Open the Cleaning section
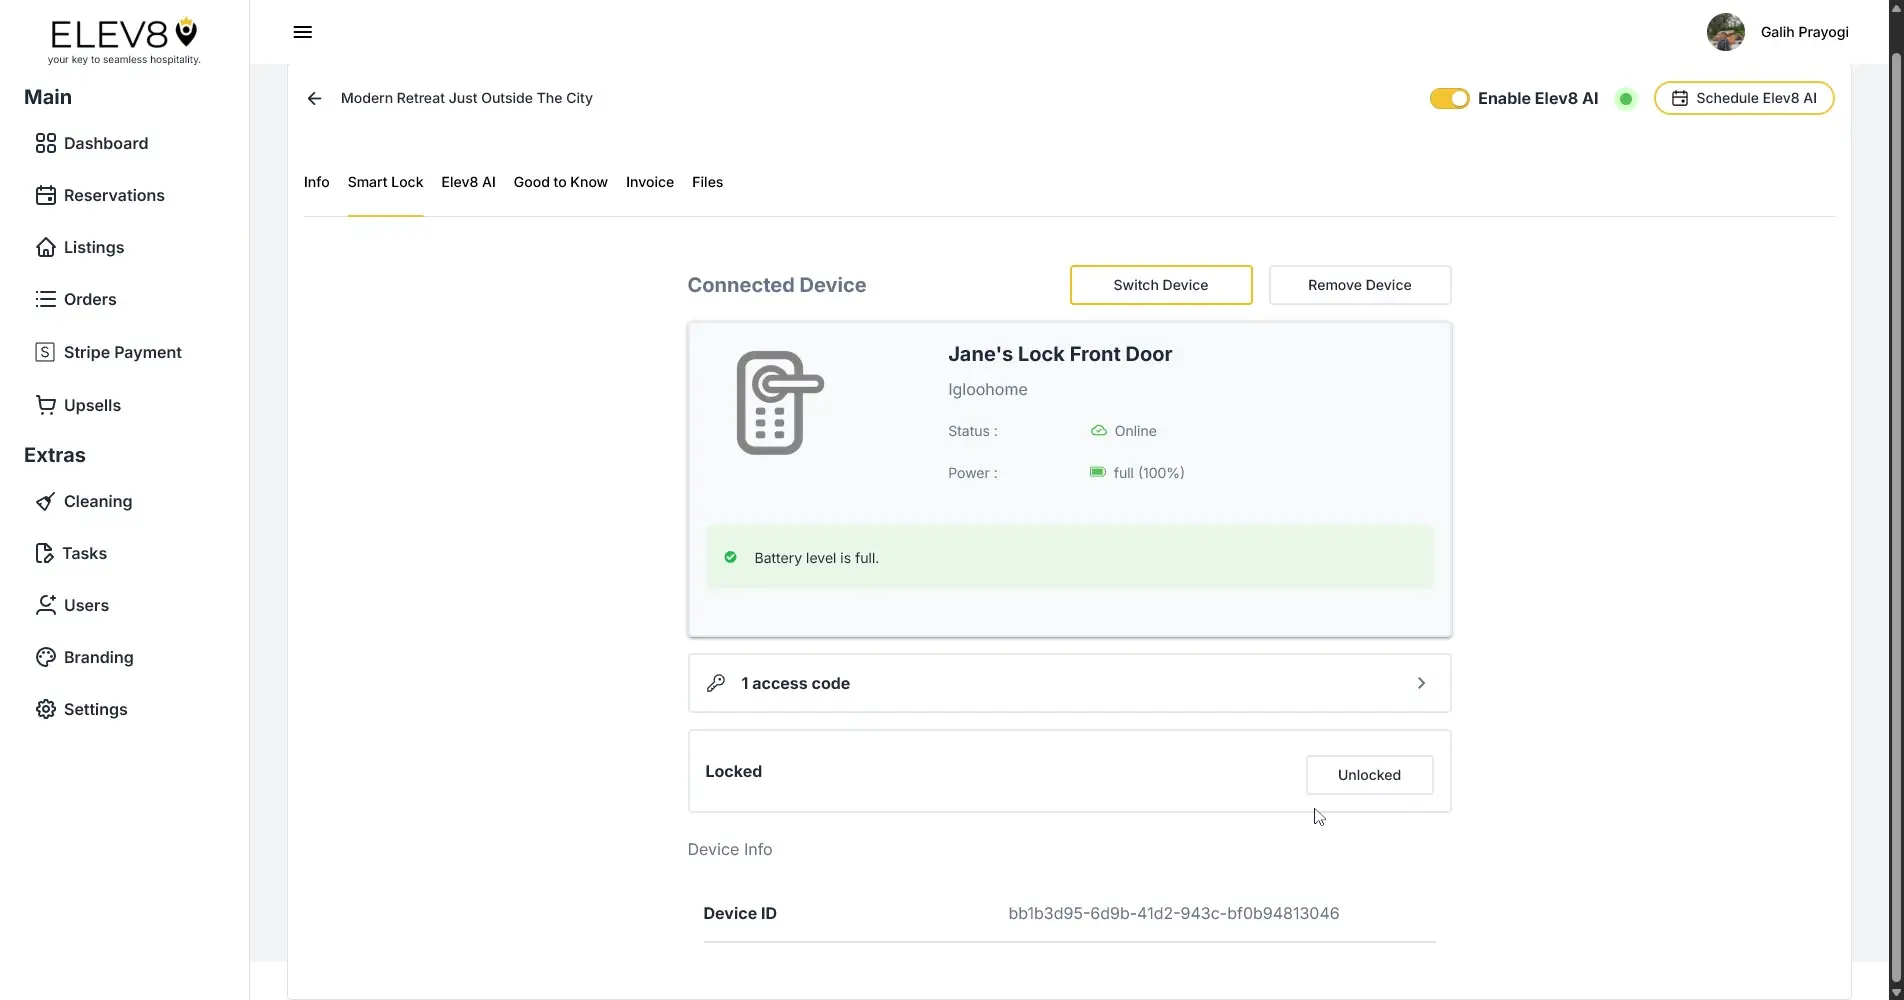 point(97,501)
